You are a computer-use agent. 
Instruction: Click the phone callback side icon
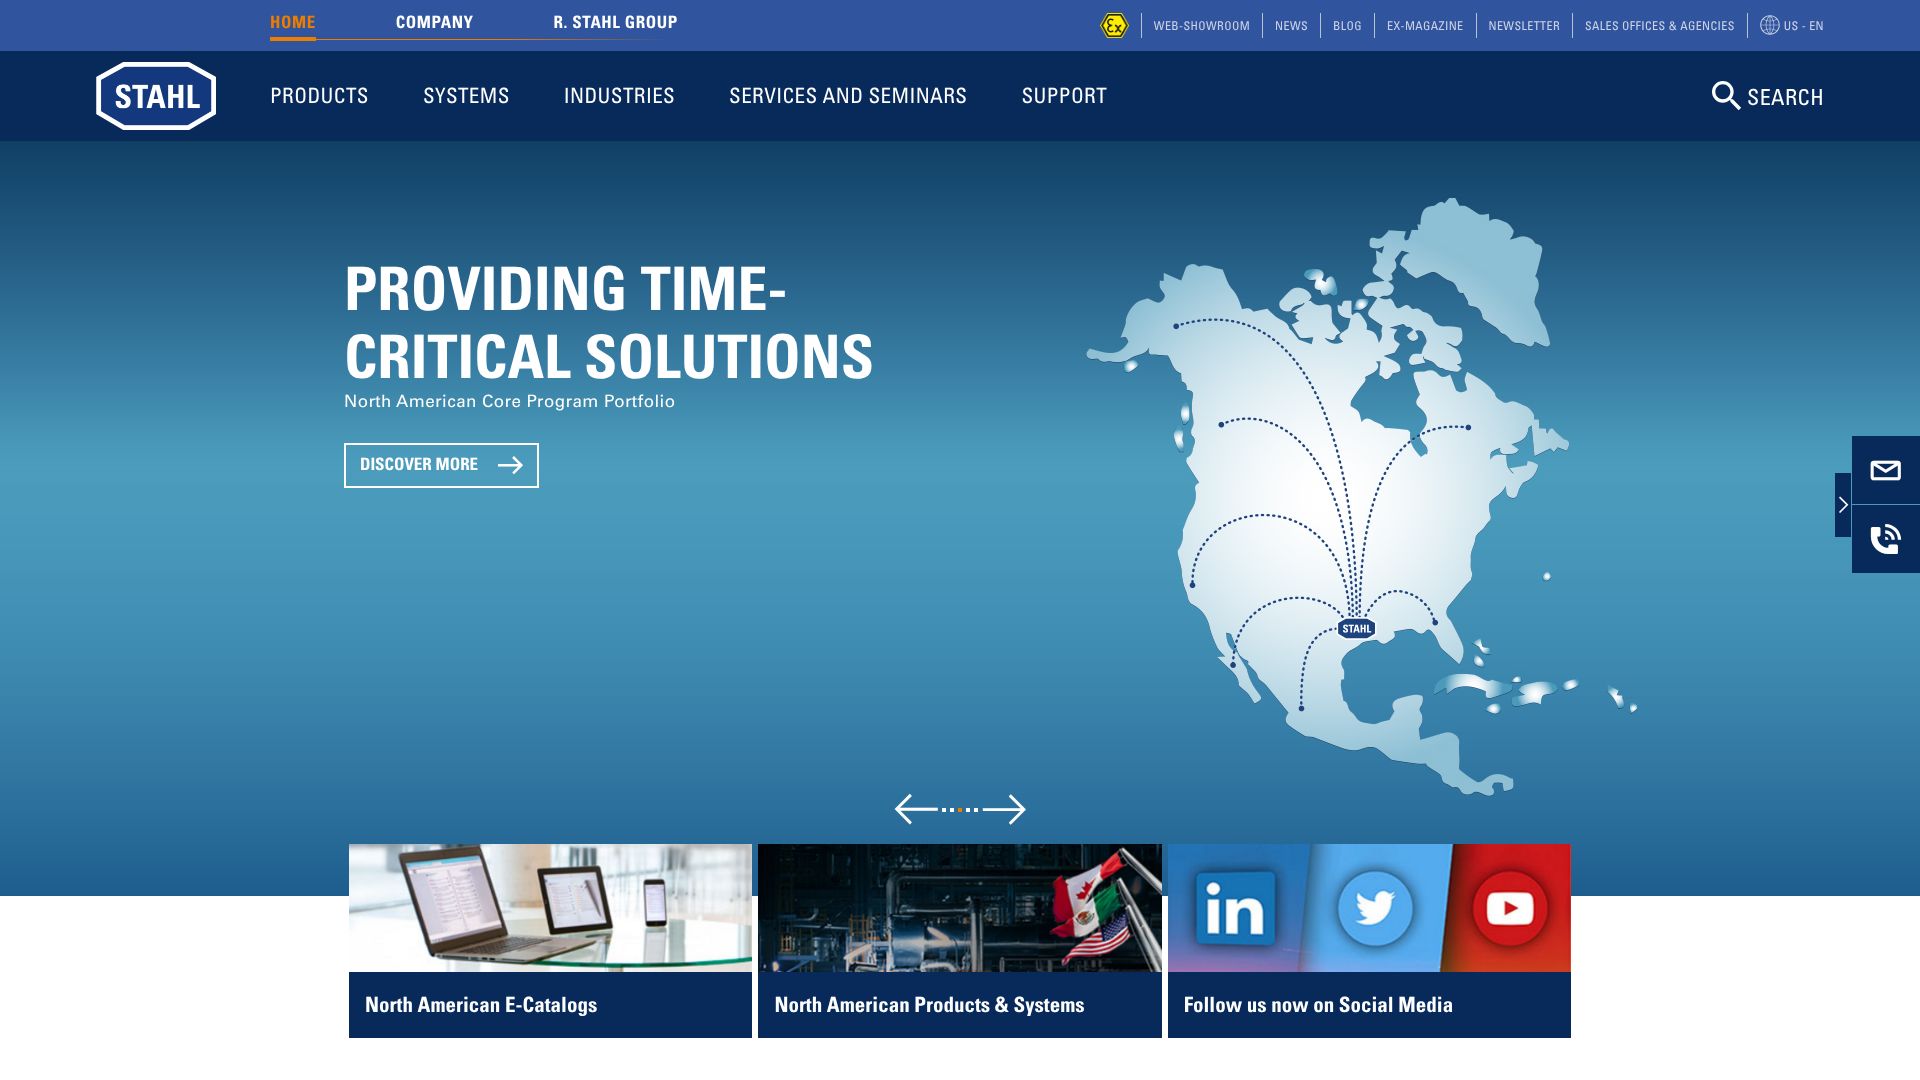(1885, 539)
